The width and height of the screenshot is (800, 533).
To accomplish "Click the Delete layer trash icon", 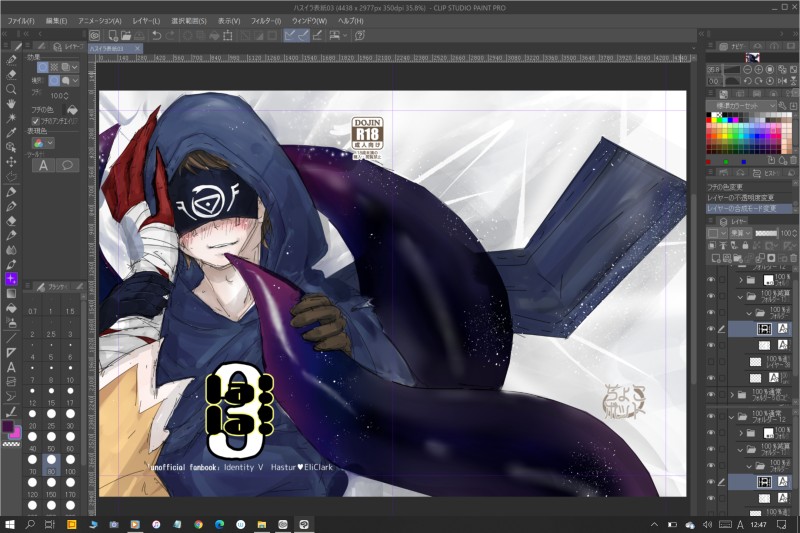I will [793, 258].
